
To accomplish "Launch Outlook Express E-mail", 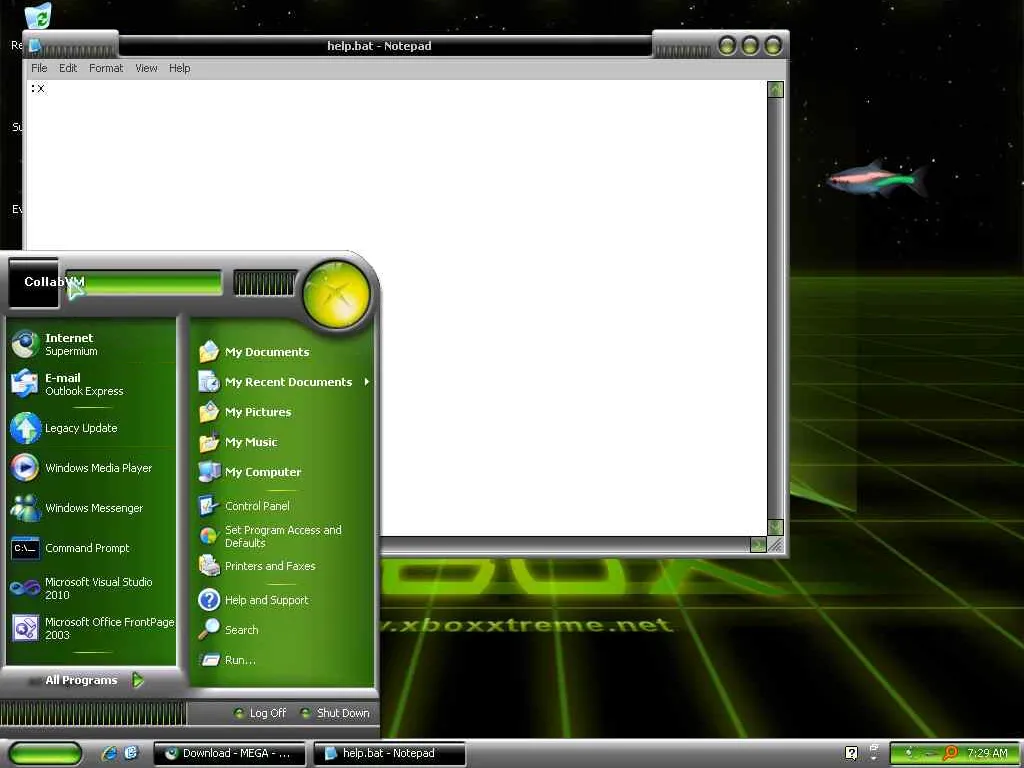I will [x=91, y=384].
